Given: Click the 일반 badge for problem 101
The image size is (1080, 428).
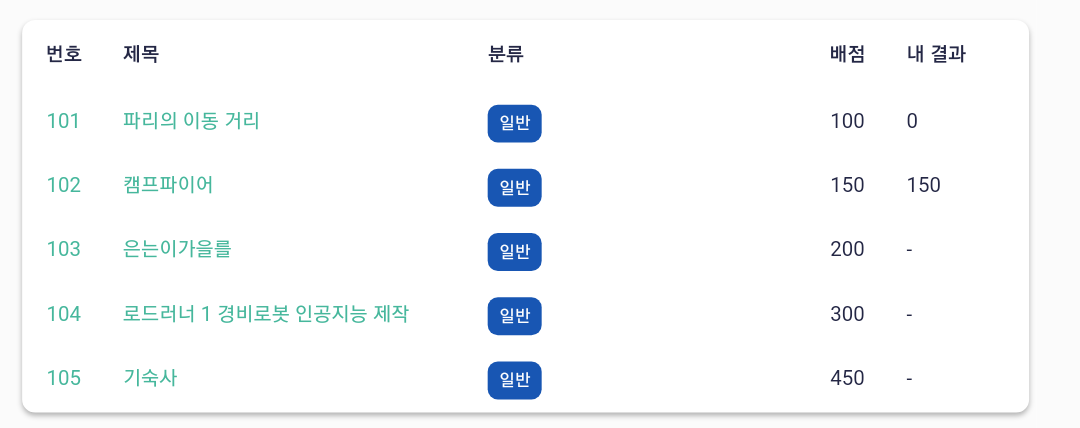Looking at the screenshot, I should [515, 123].
